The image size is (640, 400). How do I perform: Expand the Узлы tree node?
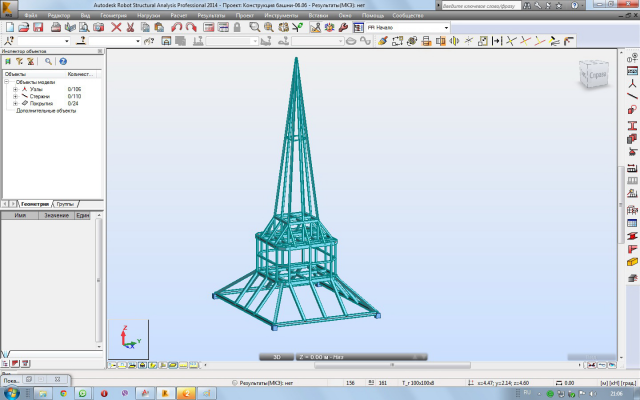15,89
